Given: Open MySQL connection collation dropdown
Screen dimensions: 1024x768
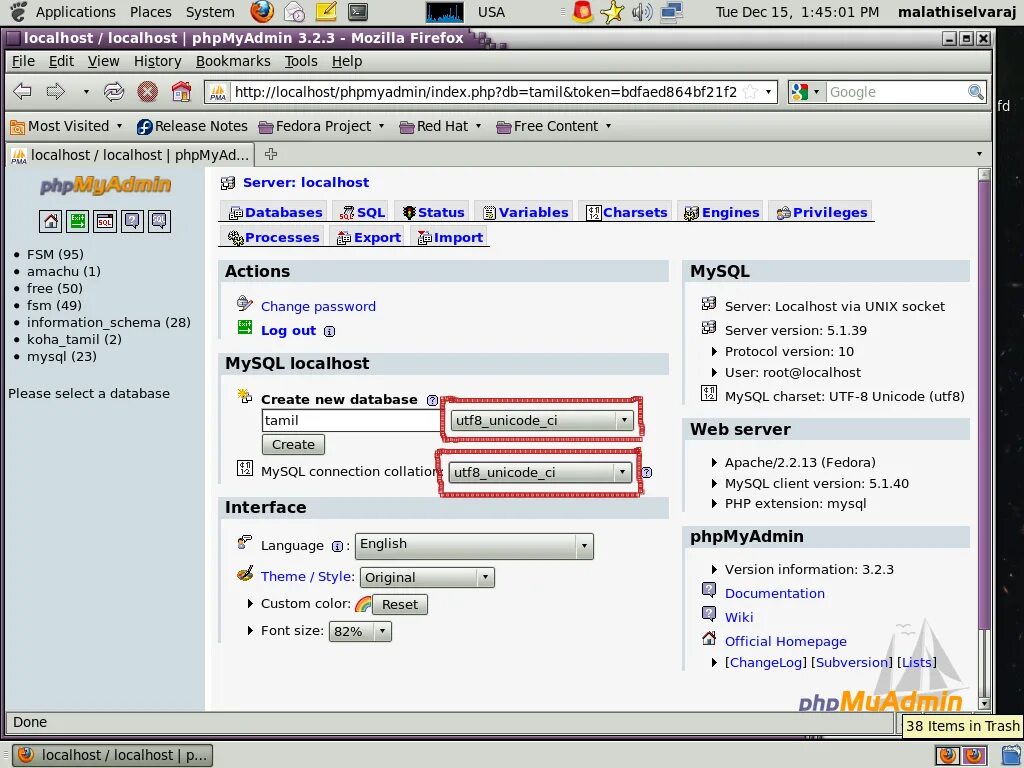Looking at the screenshot, I should tap(539, 472).
